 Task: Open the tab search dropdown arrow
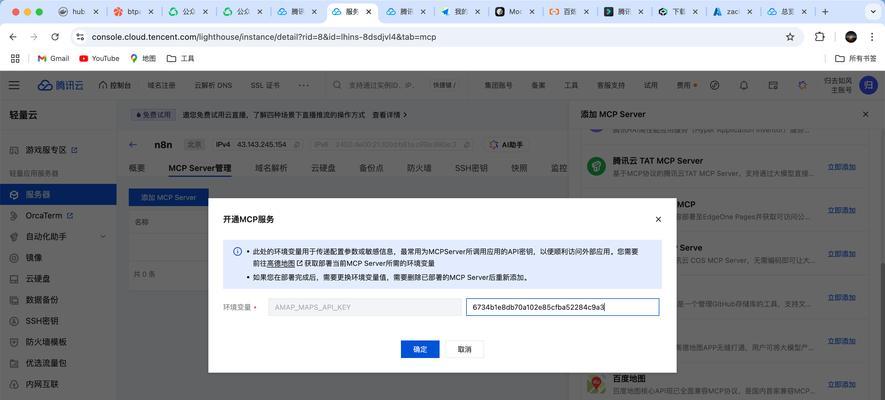pyautogui.click(x=872, y=11)
